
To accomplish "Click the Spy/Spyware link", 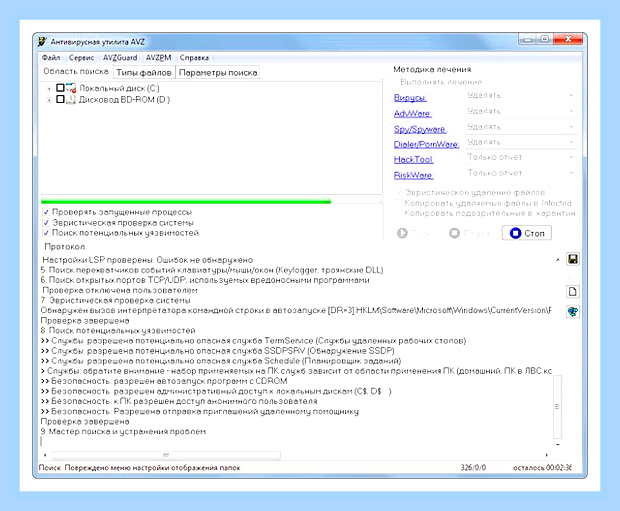I will 420,129.
